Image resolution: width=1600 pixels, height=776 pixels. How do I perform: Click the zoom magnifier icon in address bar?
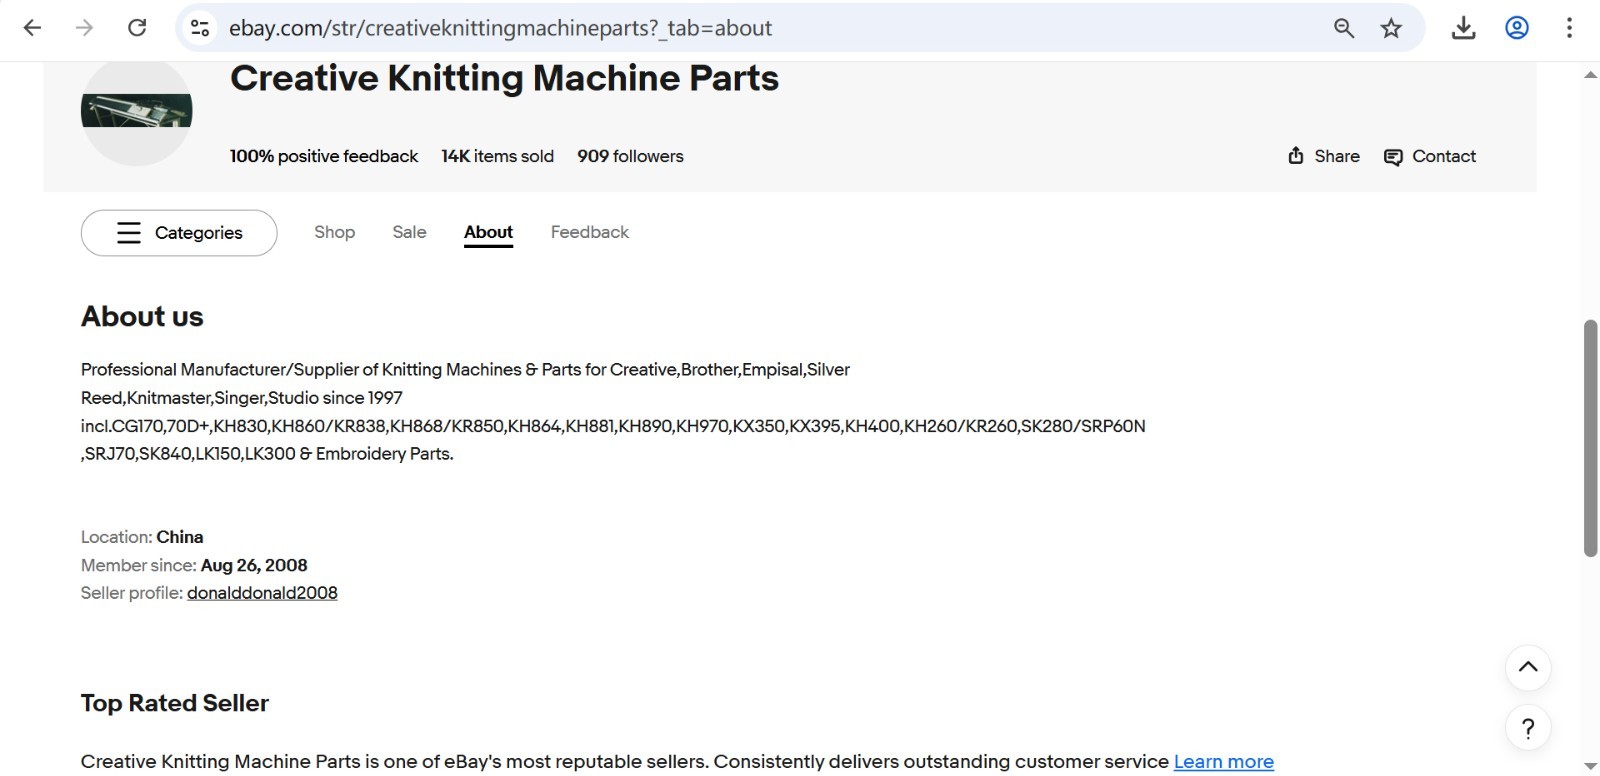click(x=1344, y=28)
